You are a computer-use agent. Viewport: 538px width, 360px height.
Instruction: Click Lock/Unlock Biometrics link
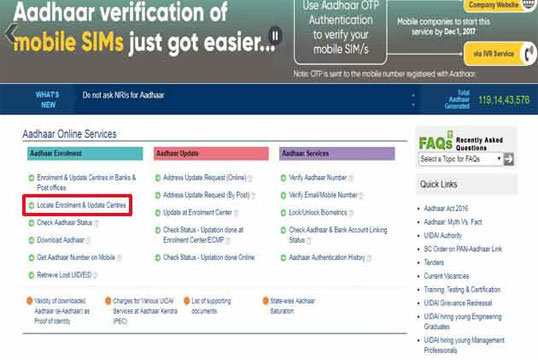[x=318, y=213]
